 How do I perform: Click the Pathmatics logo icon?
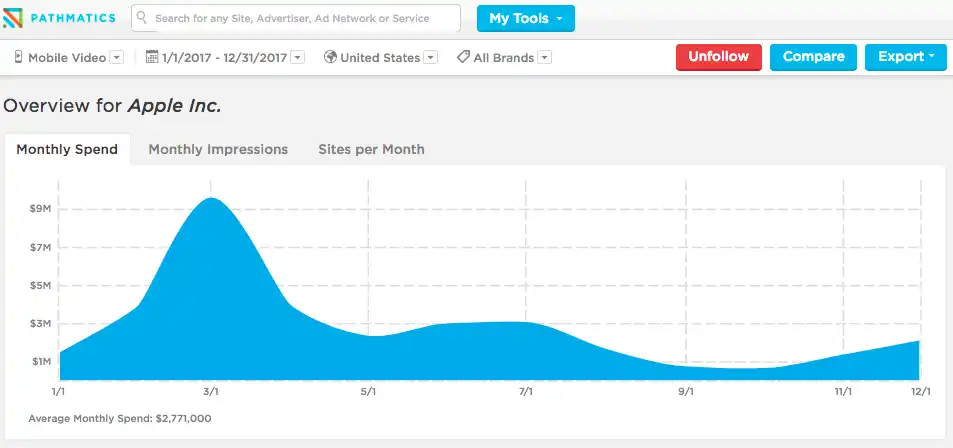click(x=12, y=18)
